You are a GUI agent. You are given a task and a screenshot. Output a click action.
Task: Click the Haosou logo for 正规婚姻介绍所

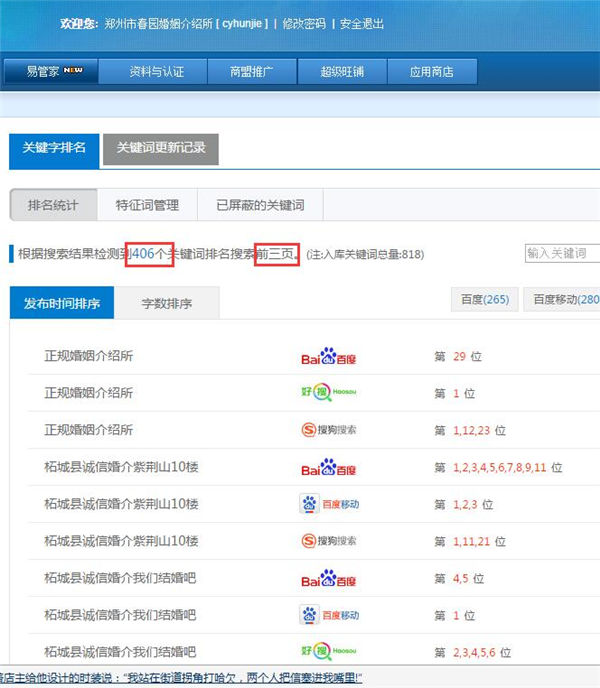[328, 393]
